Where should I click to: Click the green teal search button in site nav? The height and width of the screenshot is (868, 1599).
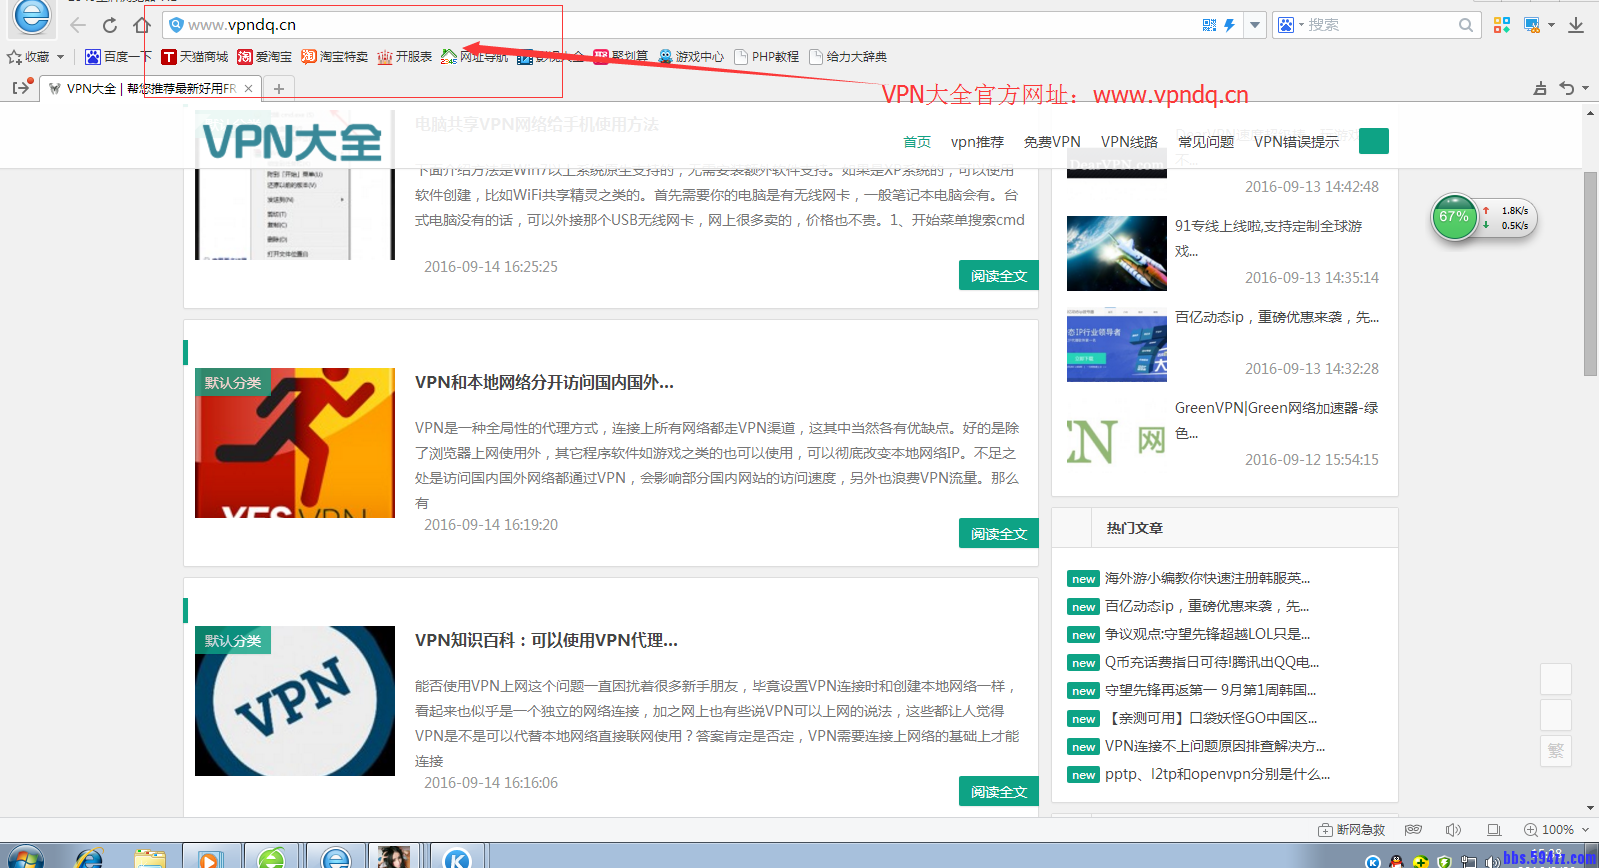[1373, 141]
